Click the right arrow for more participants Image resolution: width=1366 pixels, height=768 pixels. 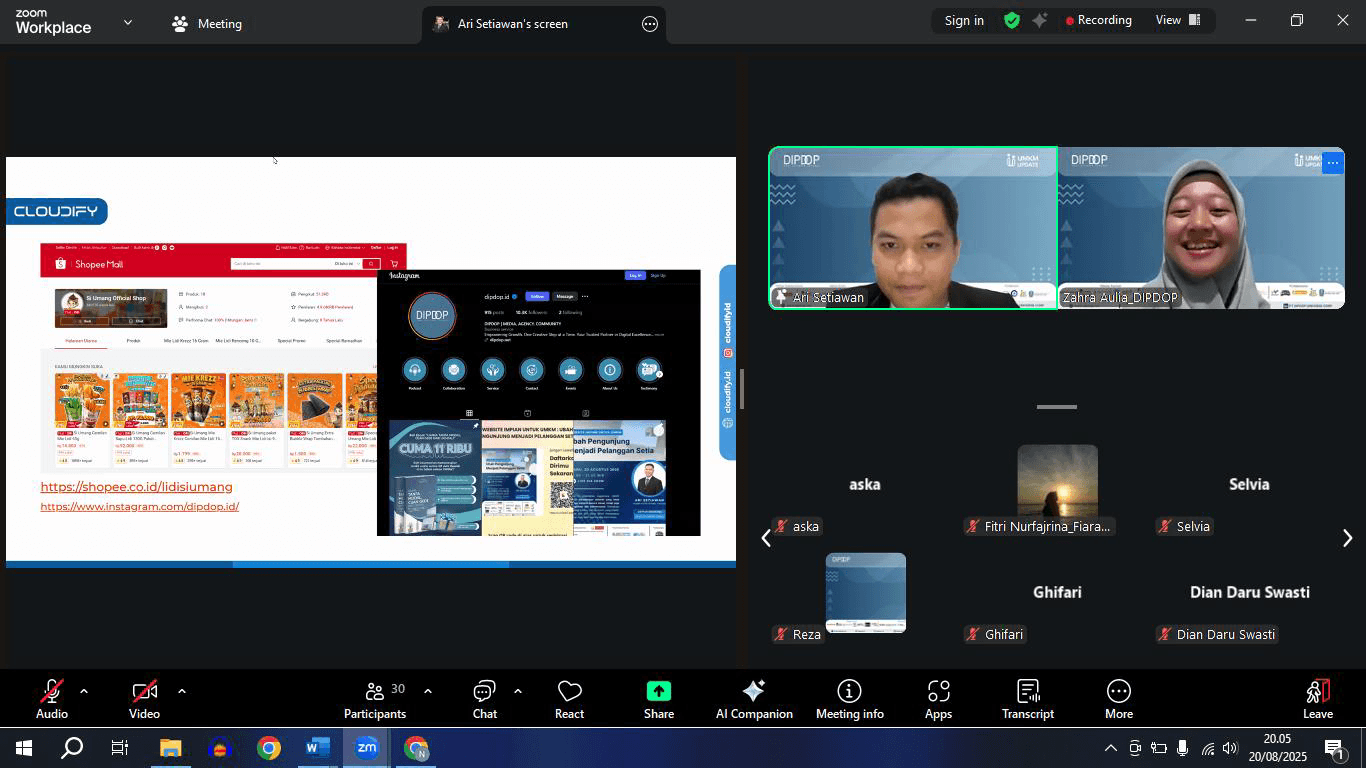(1348, 538)
